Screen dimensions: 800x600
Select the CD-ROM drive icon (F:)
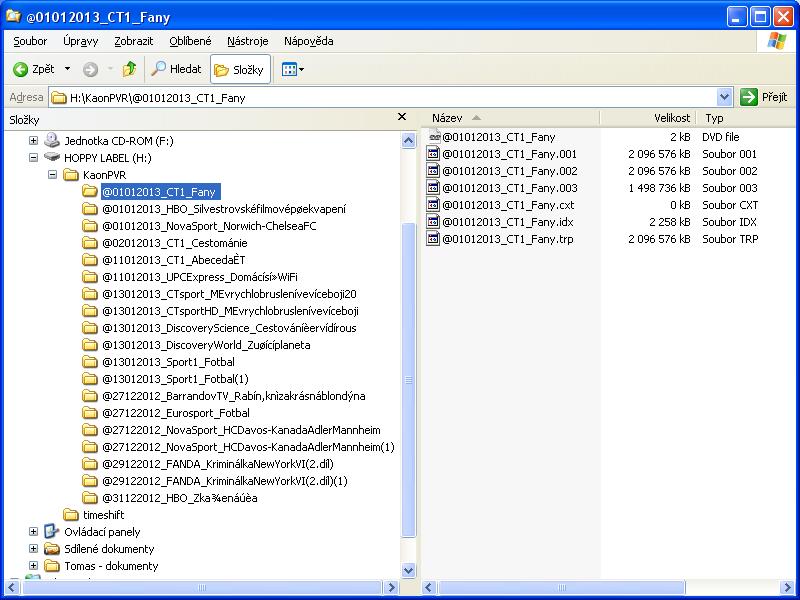click(52, 140)
